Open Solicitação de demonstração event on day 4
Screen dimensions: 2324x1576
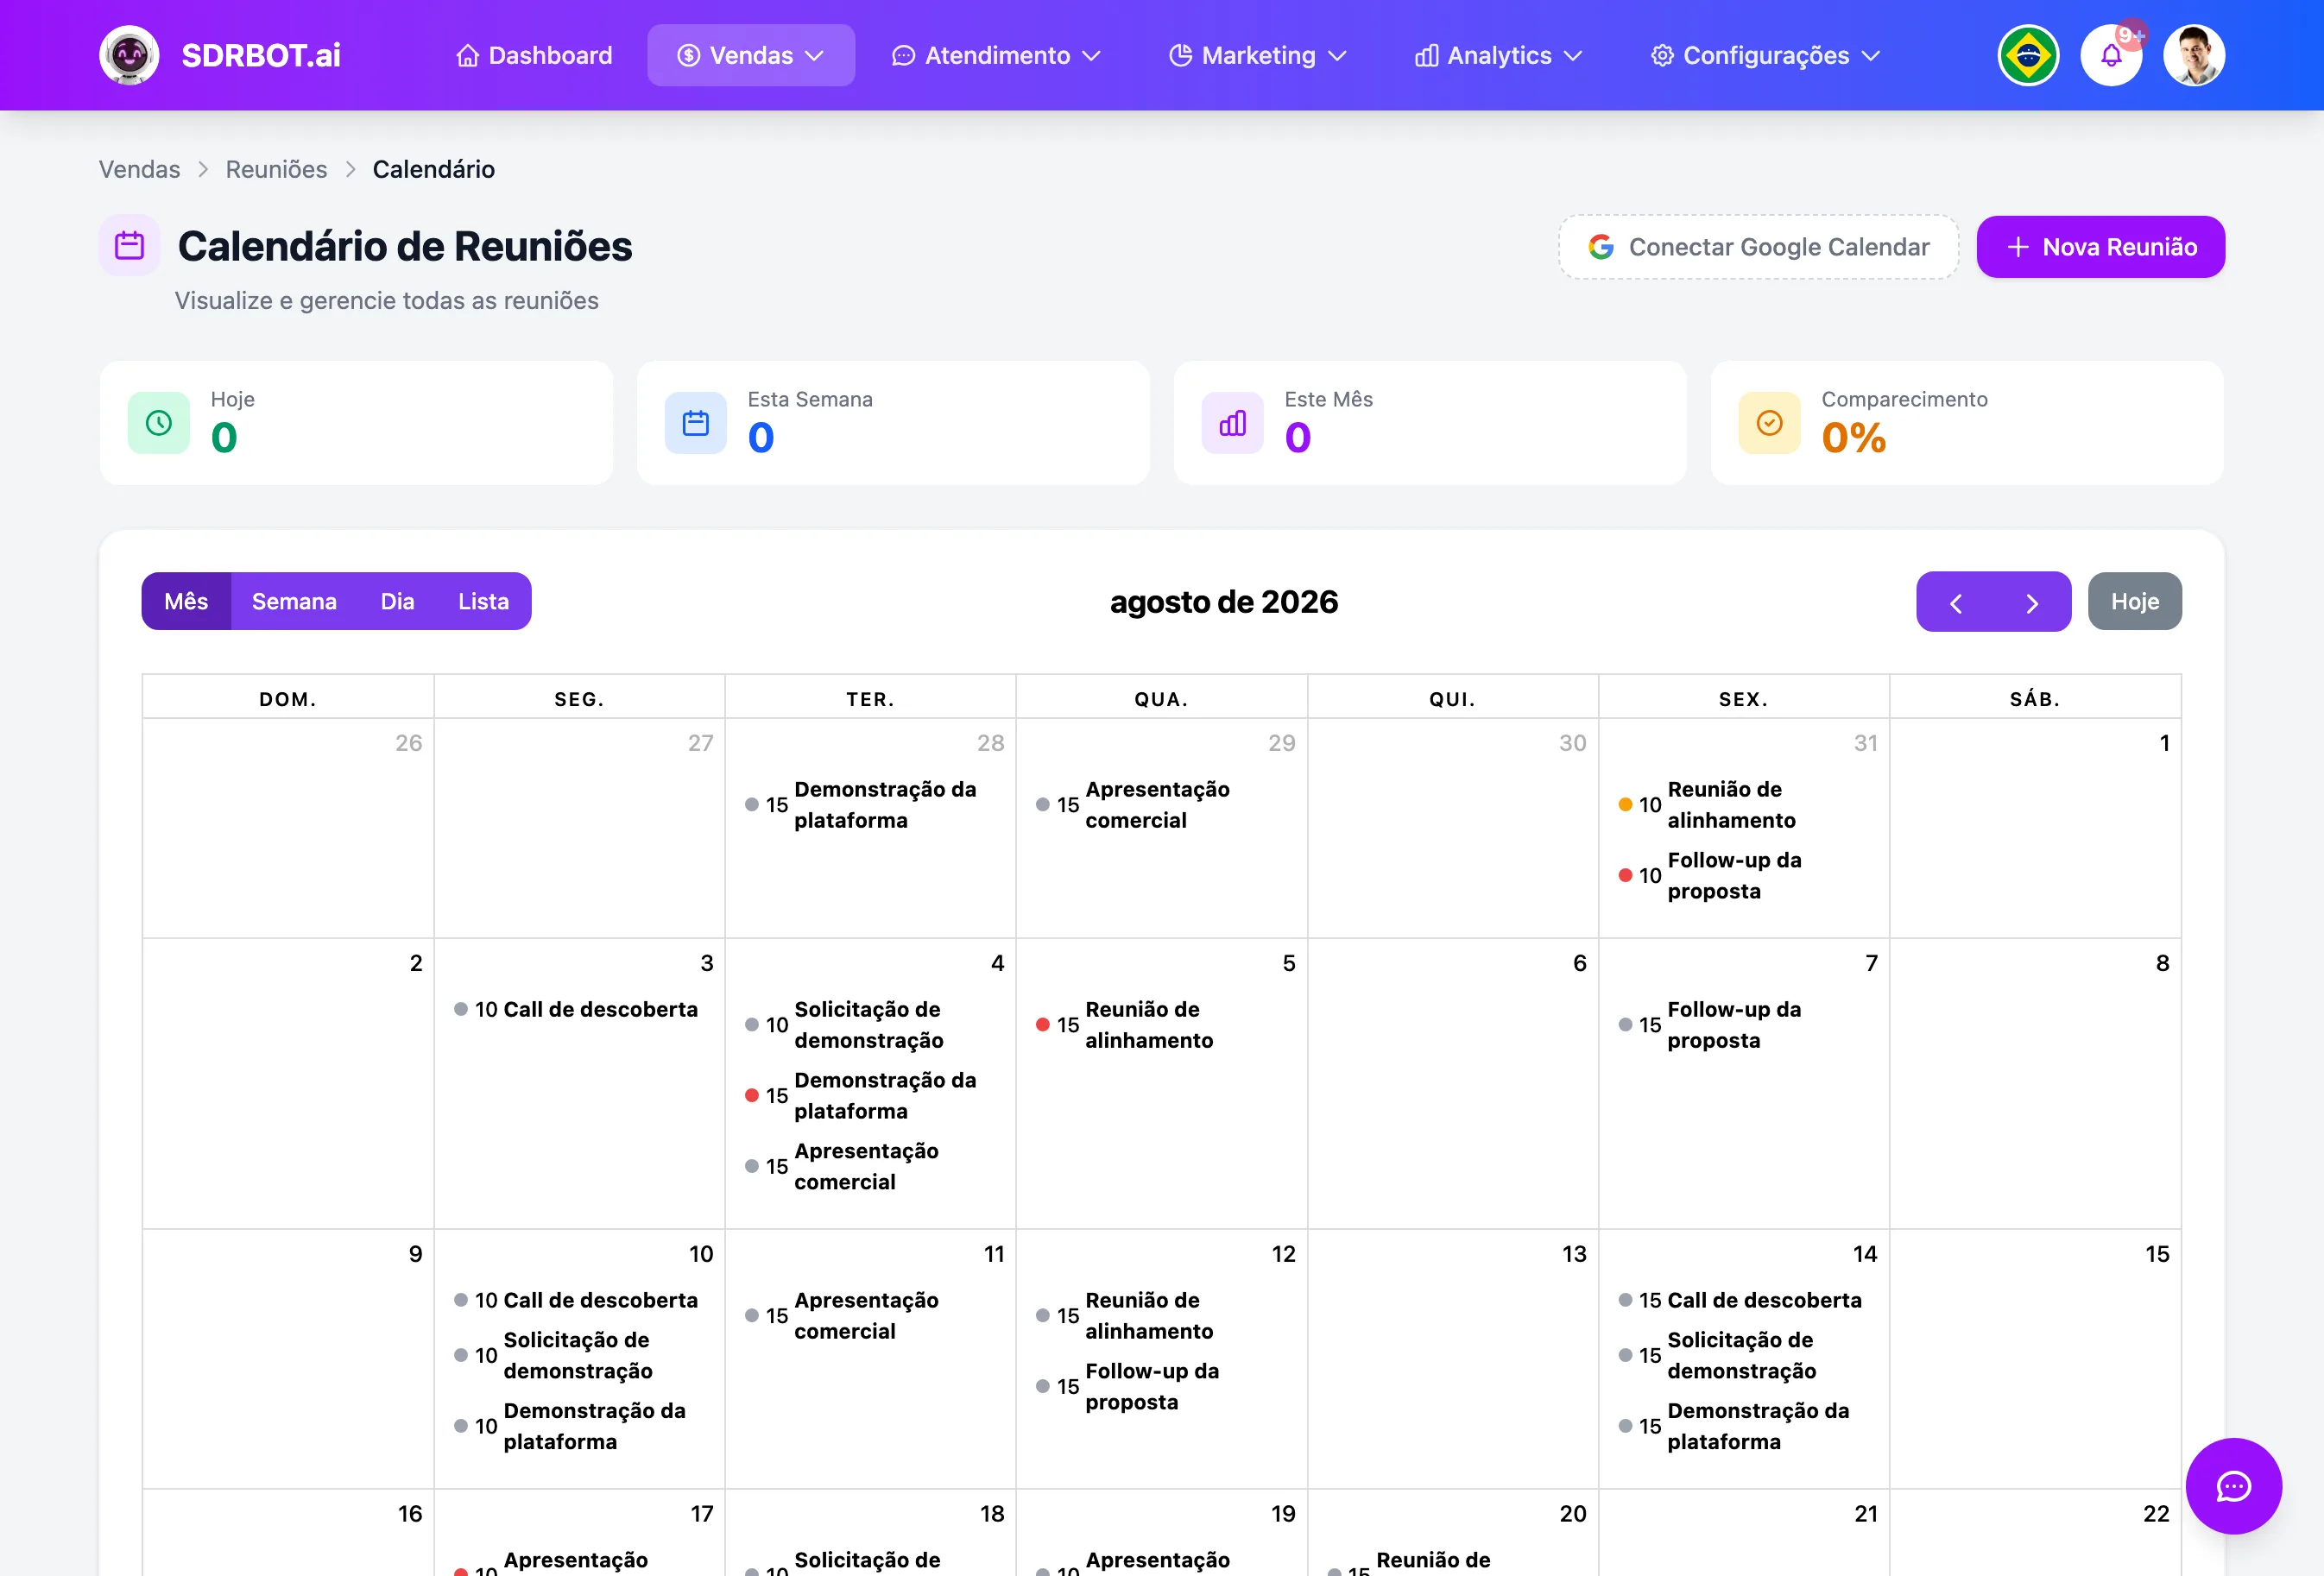coord(870,1025)
